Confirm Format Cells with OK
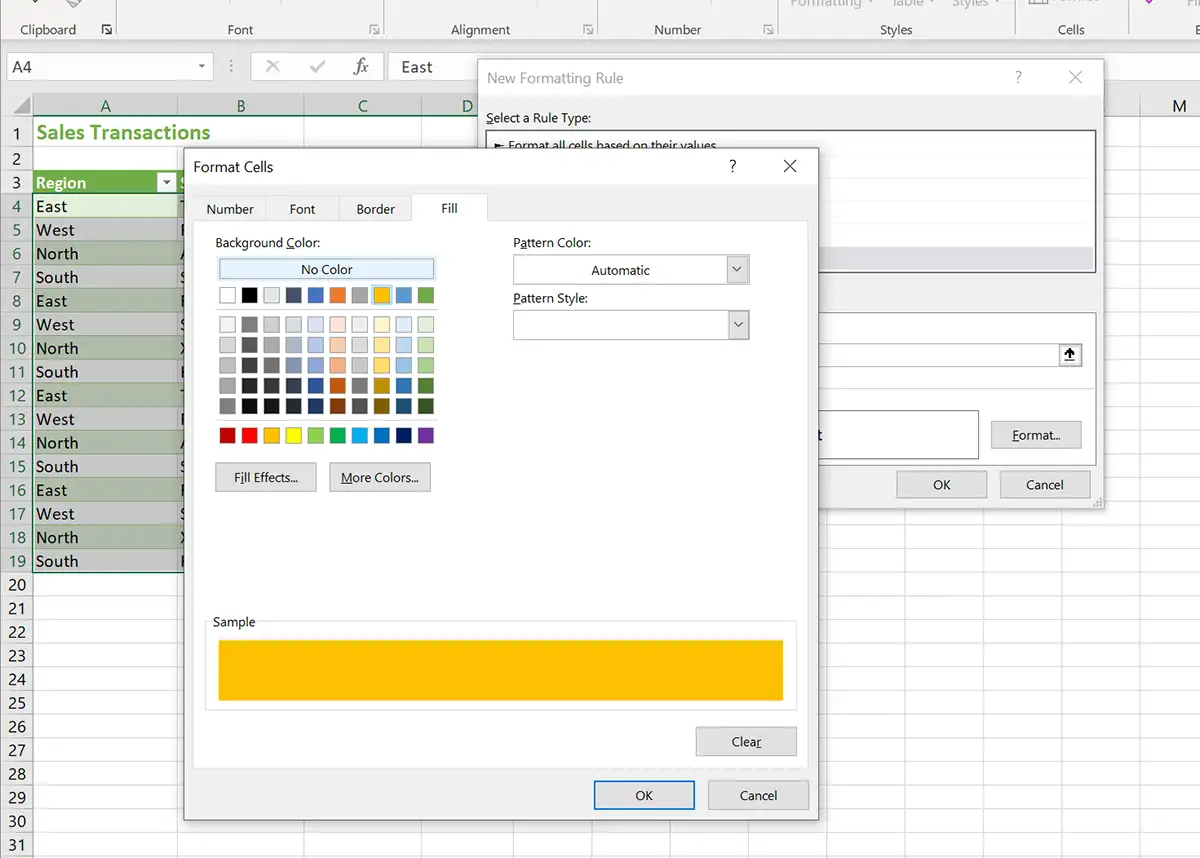Viewport: 1200px width, 858px height. (x=644, y=795)
